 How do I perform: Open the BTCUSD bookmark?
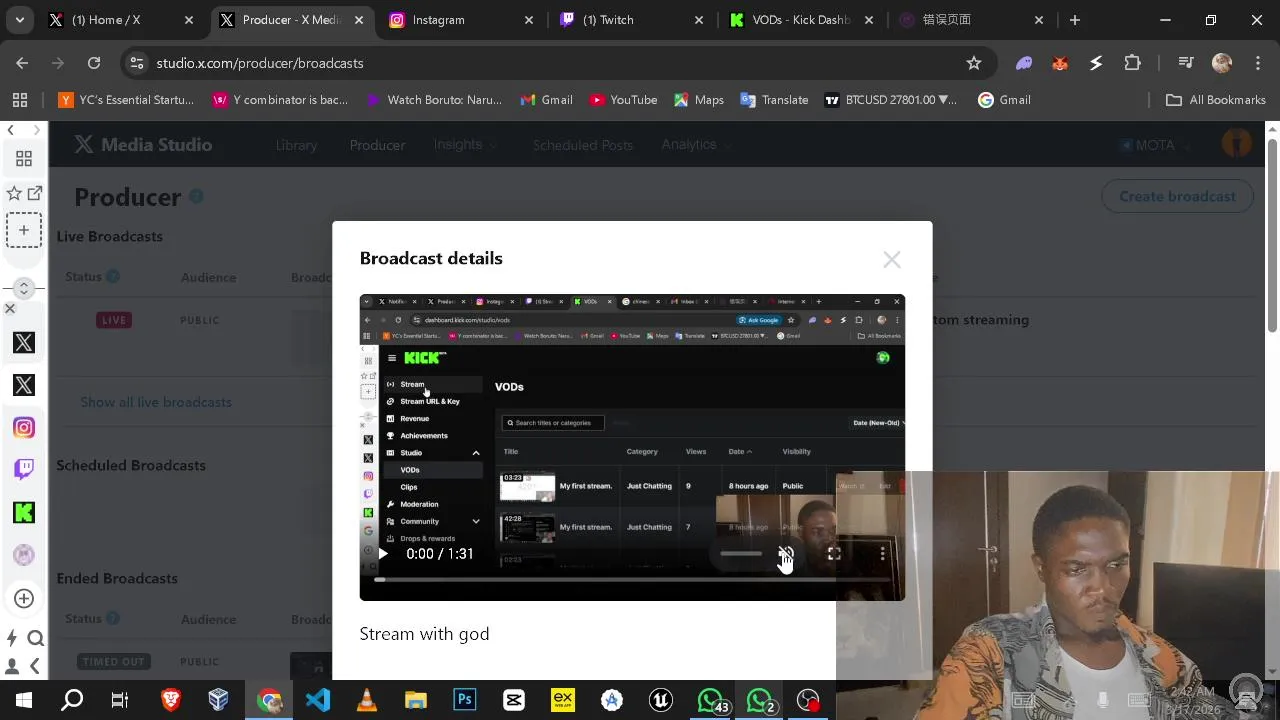point(890,100)
